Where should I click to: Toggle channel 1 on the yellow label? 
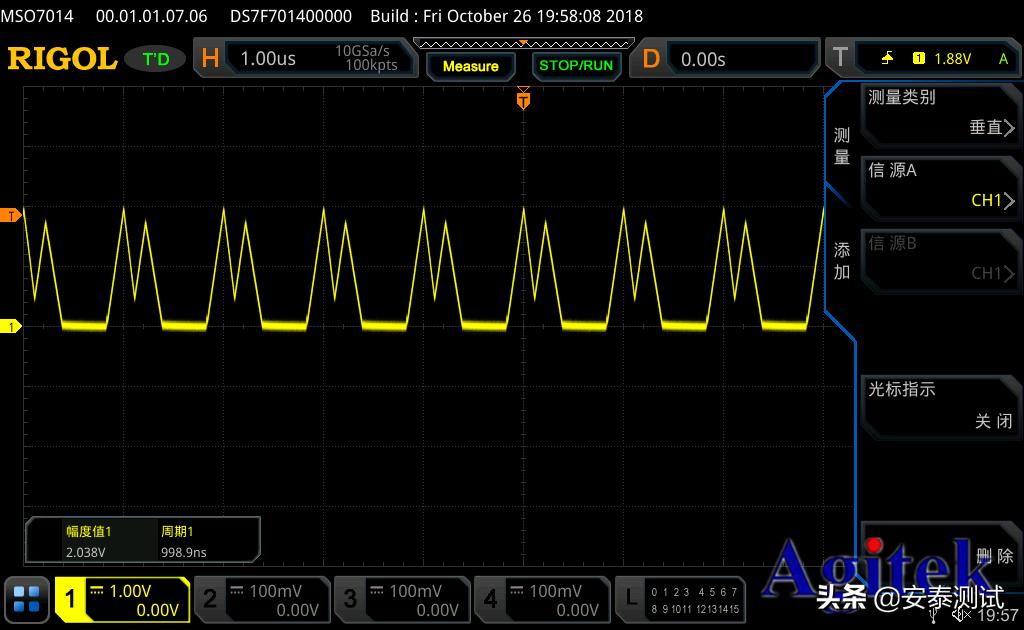pos(70,599)
